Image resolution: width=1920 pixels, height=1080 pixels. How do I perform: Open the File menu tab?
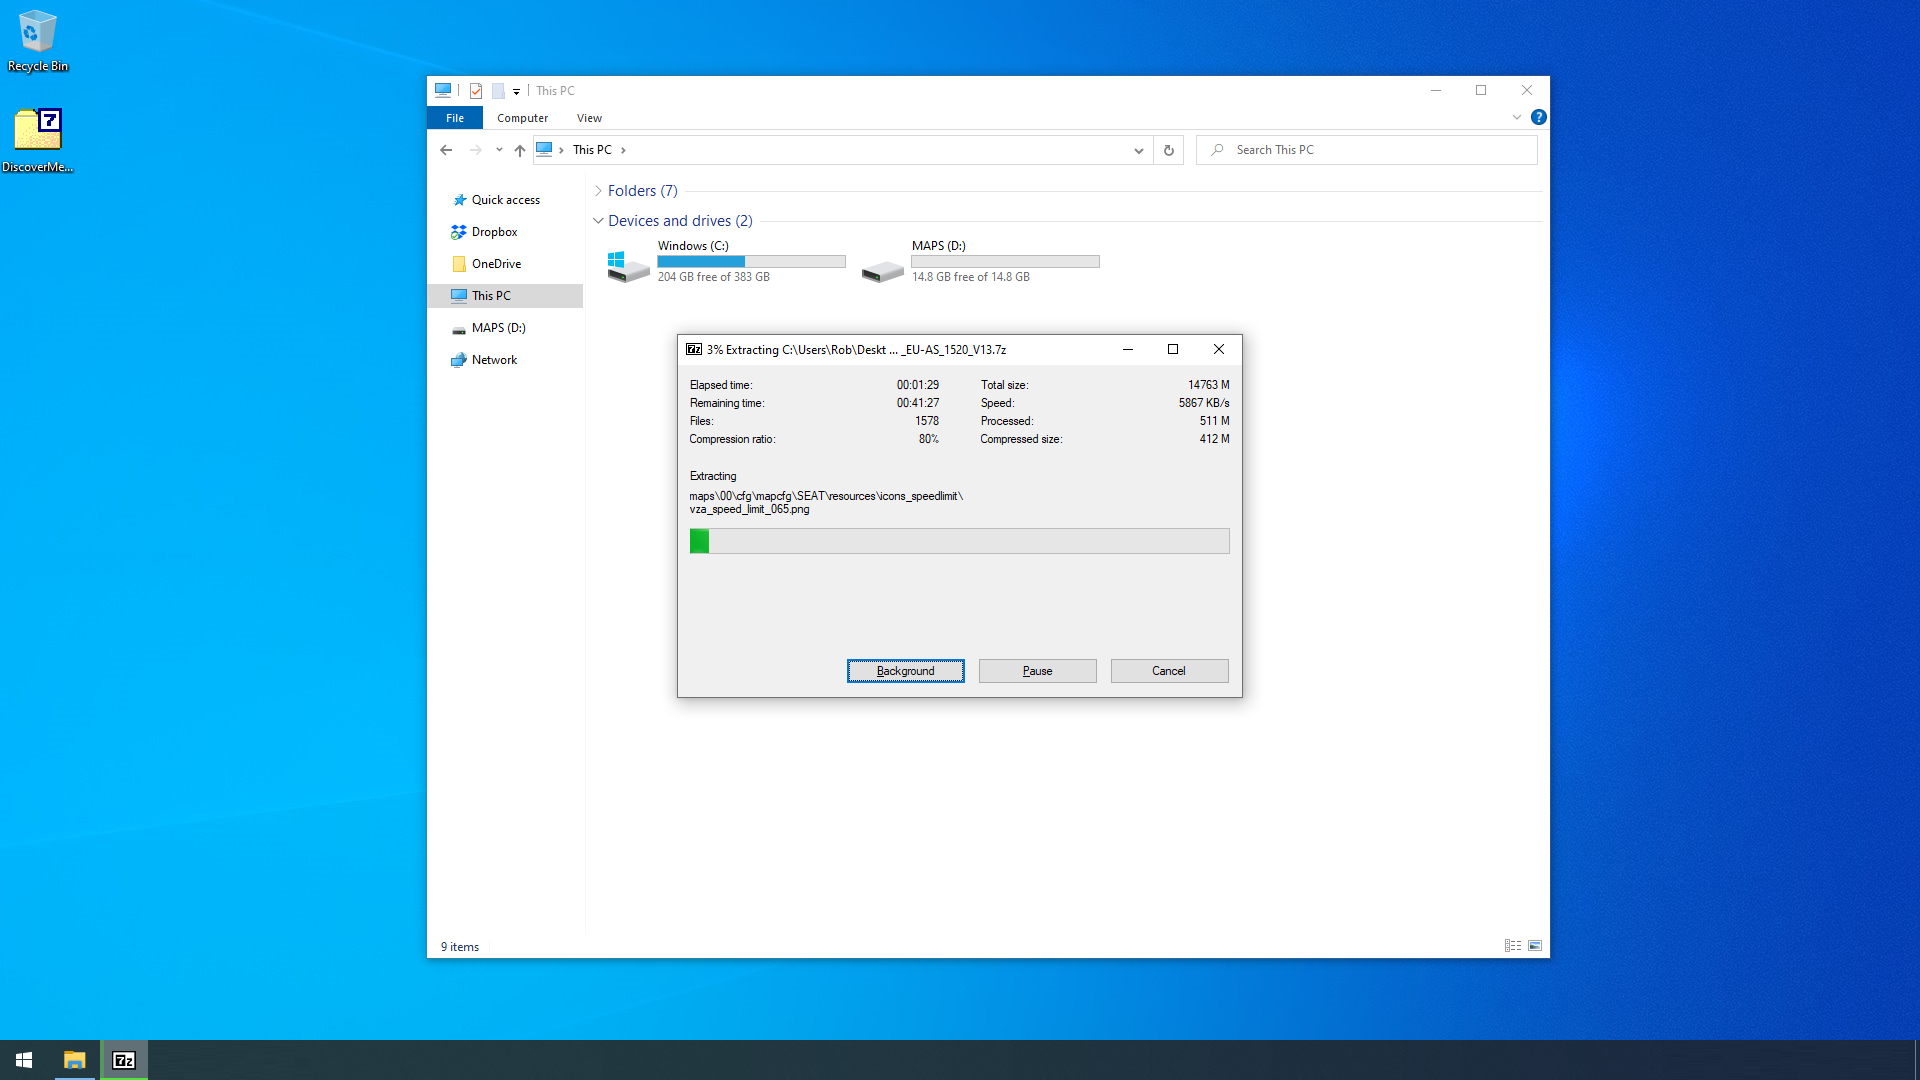pyautogui.click(x=455, y=118)
